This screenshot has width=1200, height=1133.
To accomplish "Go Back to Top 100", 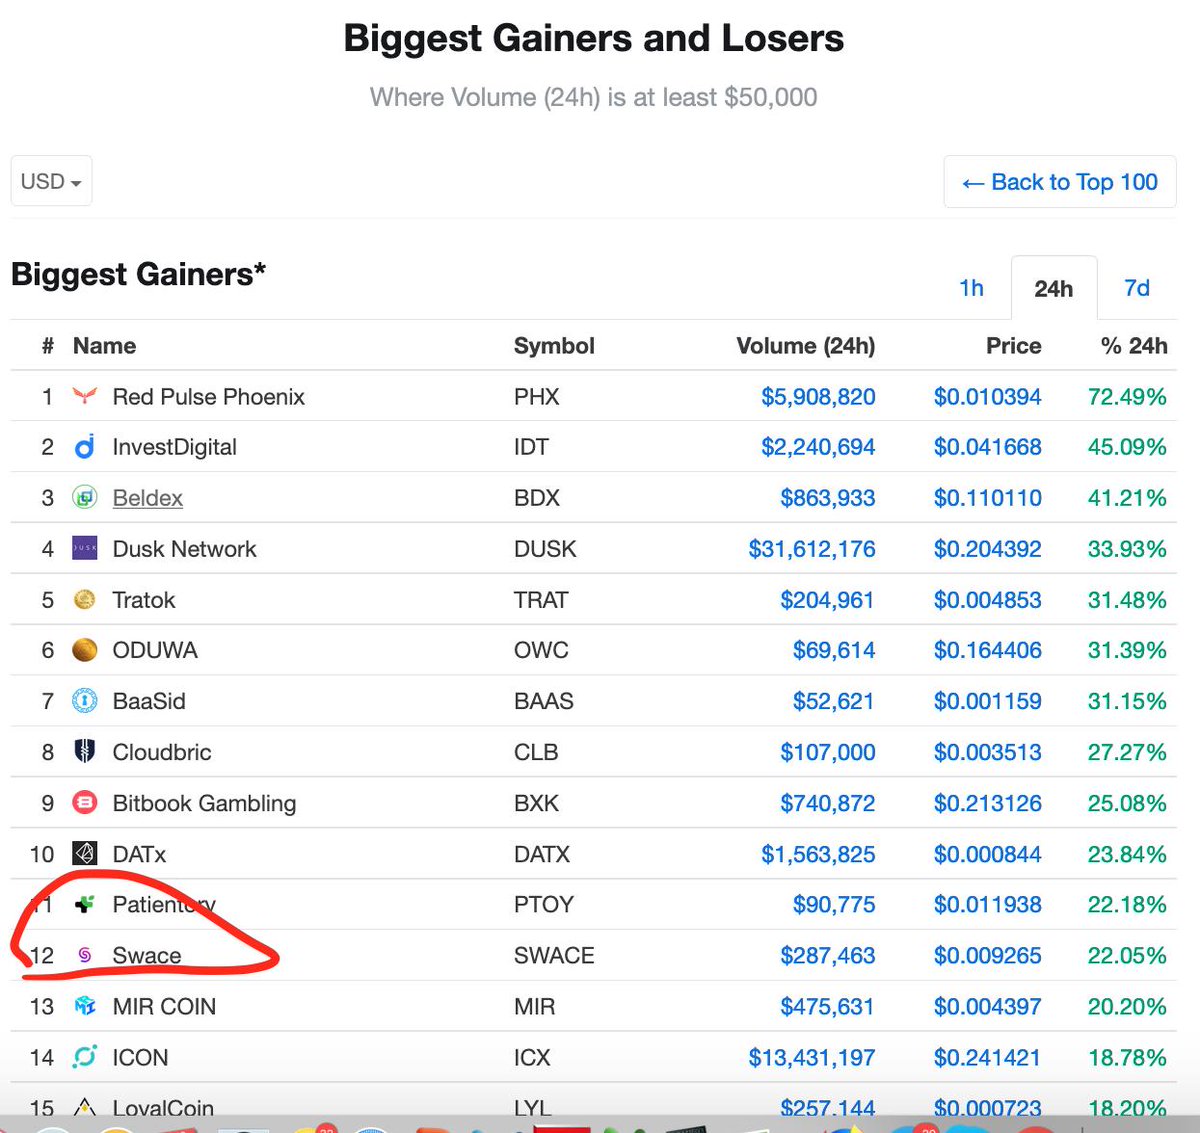I will pyautogui.click(x=1060, y=182).
